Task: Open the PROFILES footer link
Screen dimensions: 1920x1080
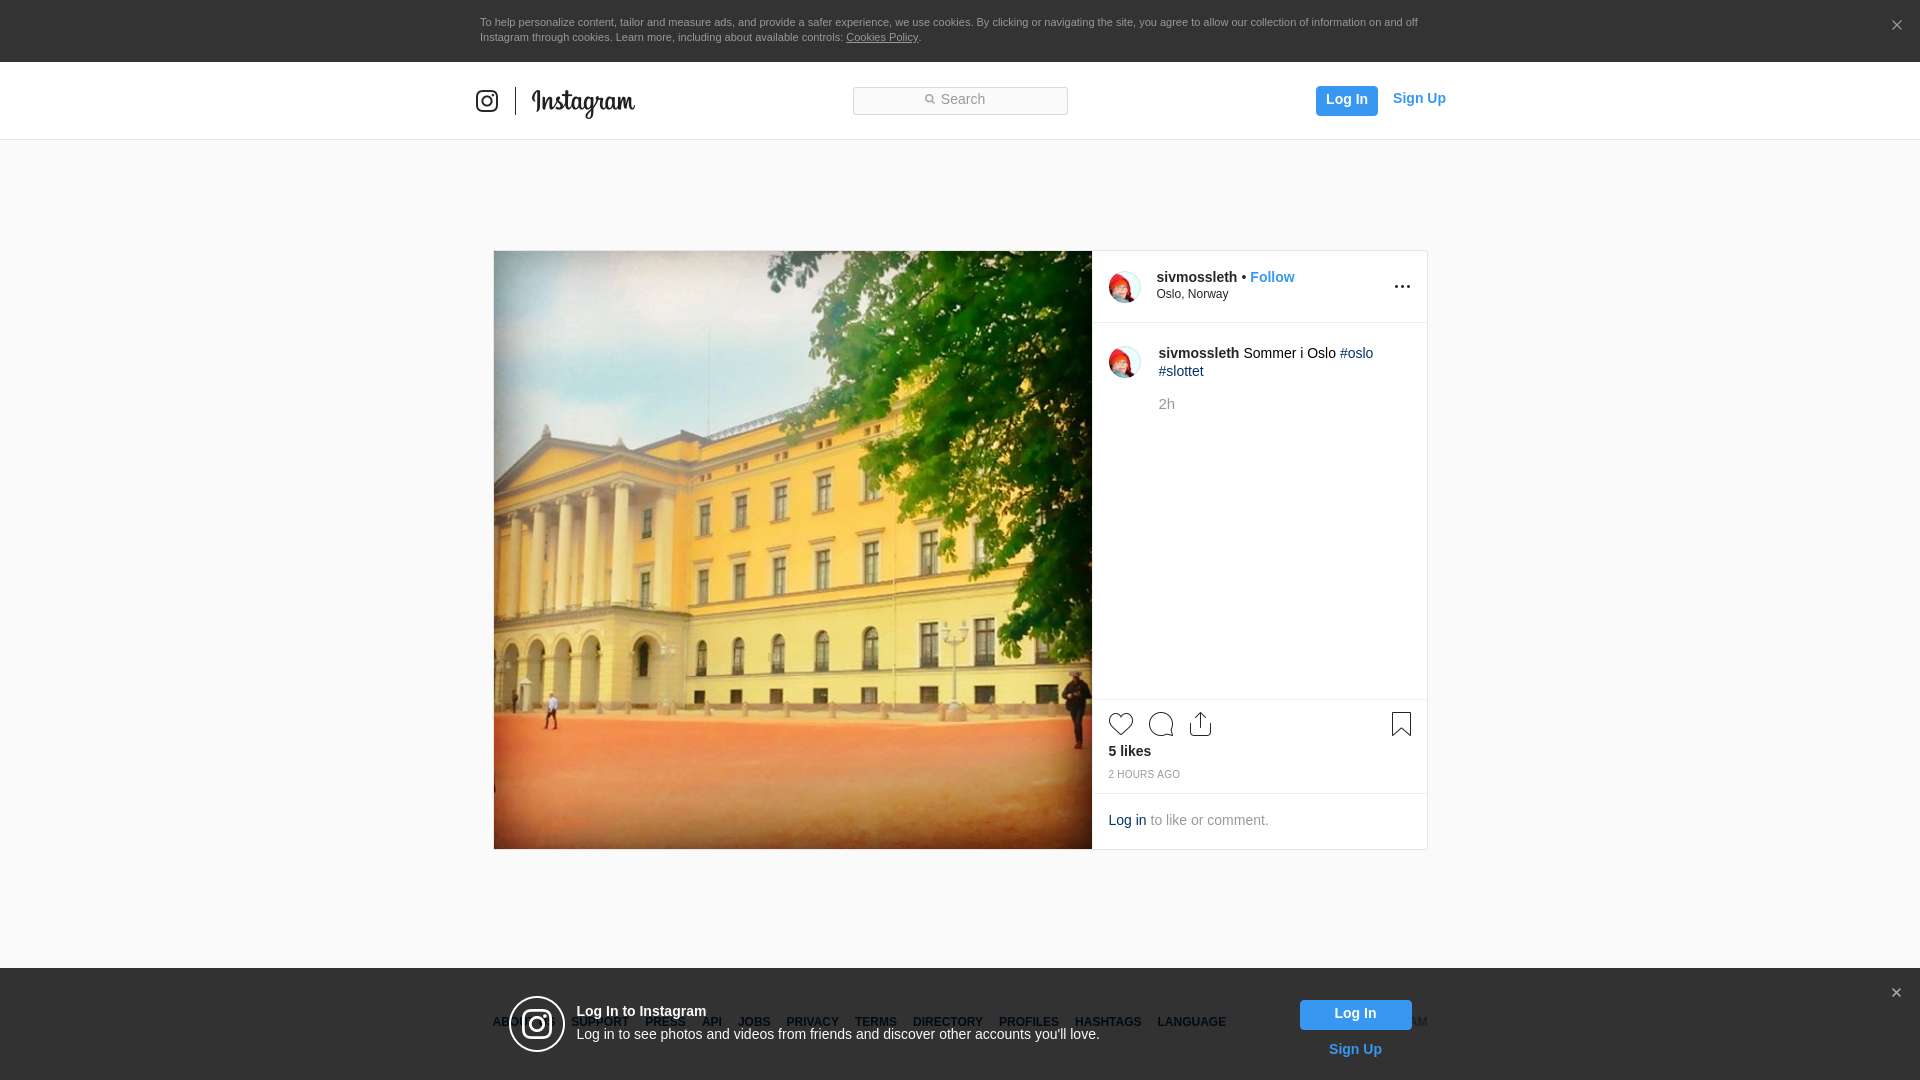Action: [x=1029, y=1022]
